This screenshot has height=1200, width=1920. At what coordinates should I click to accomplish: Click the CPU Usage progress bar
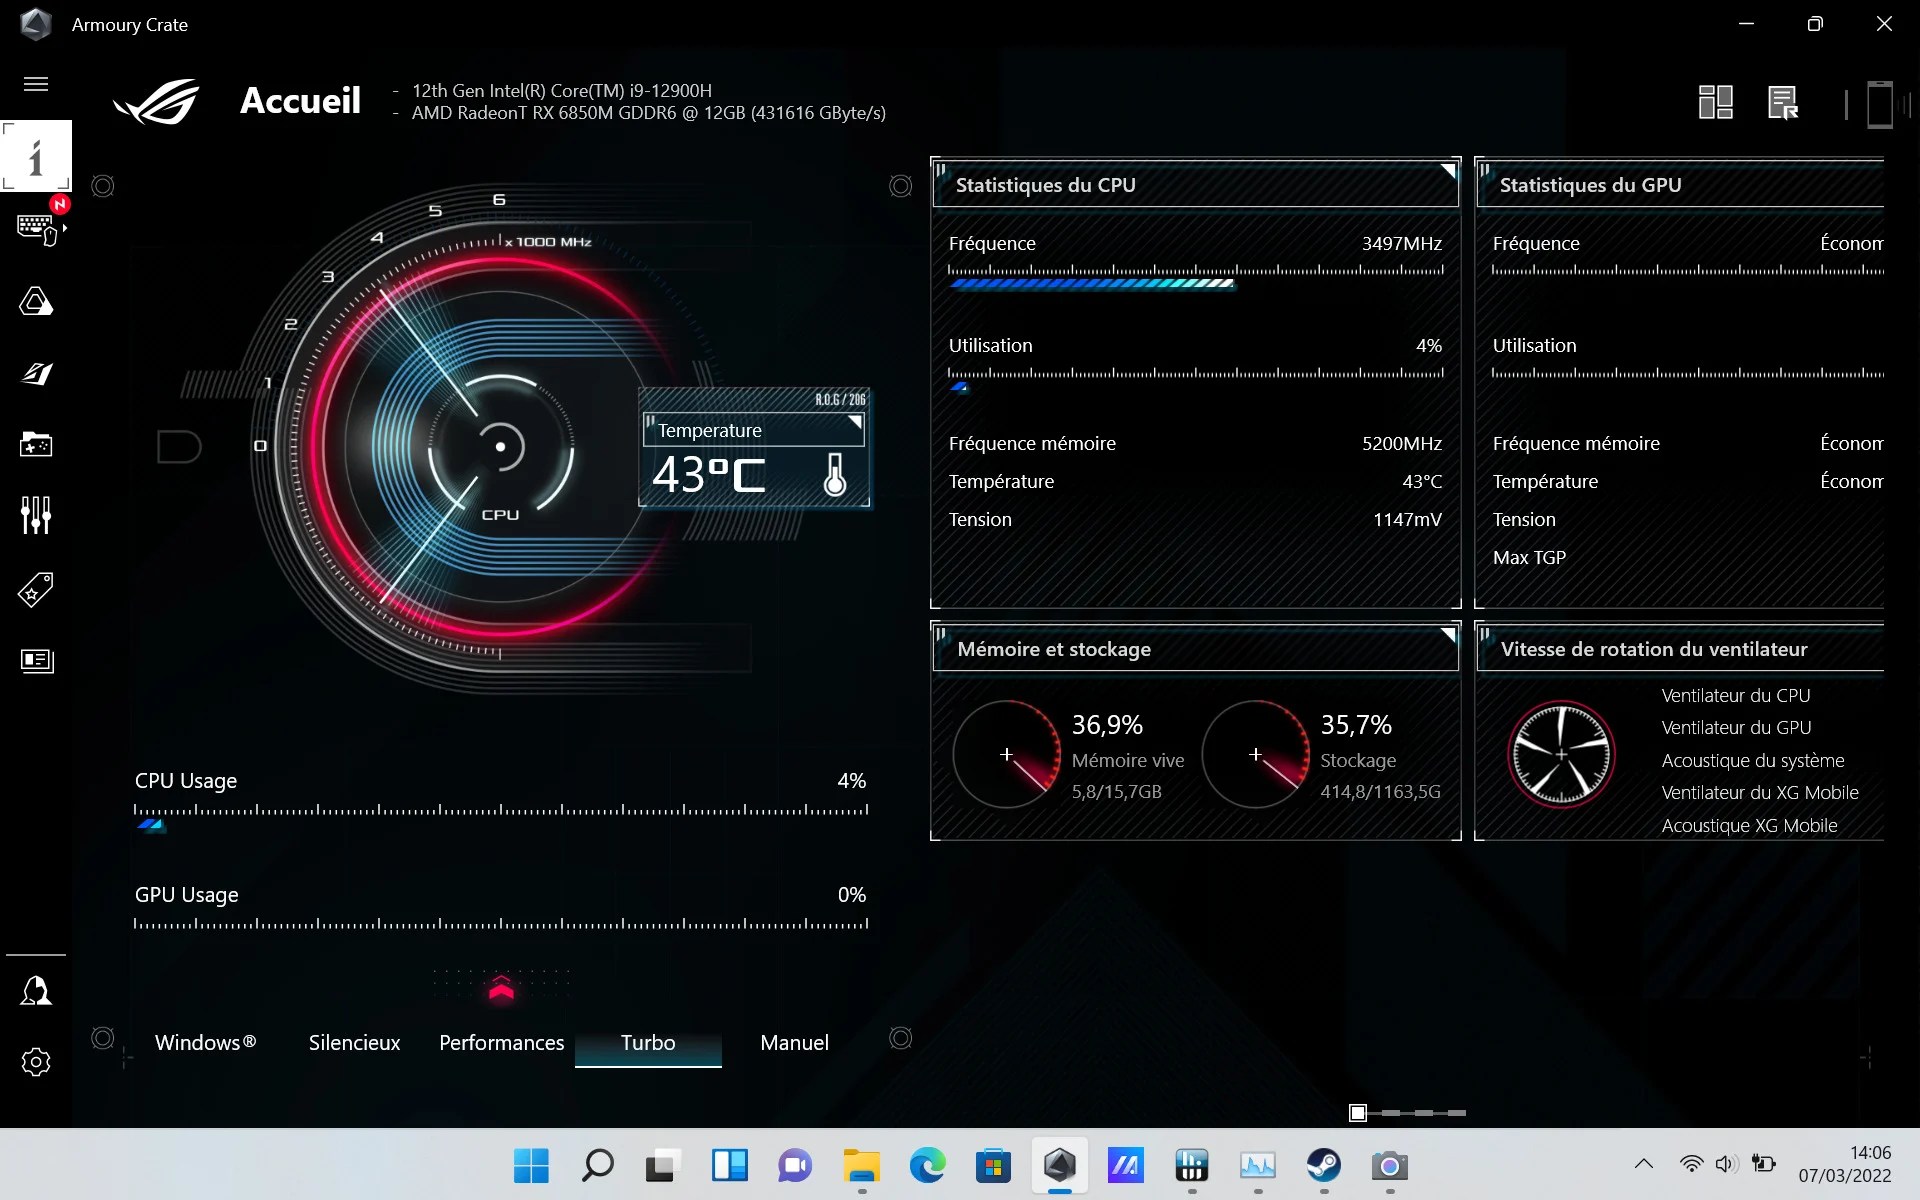(501, 816)
